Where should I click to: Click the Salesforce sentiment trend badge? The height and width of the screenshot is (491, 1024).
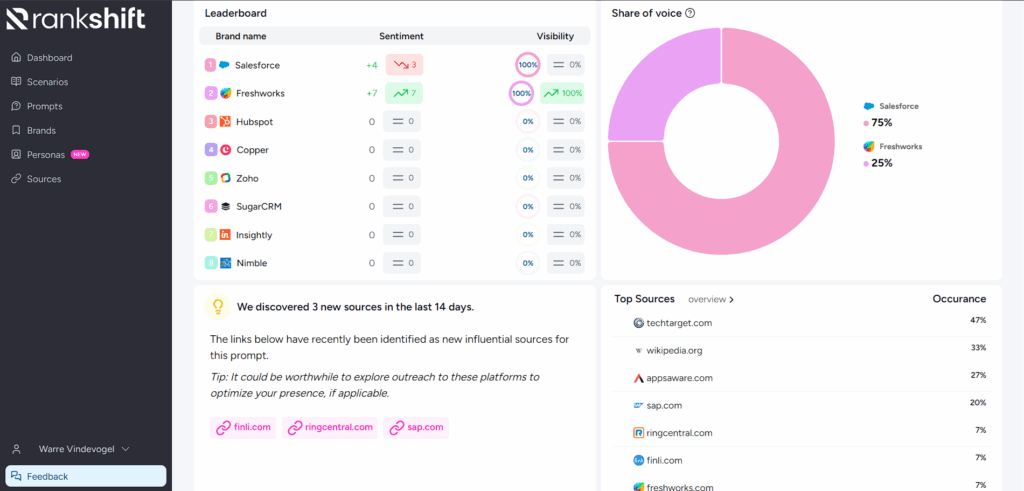[x=404, y=65]
